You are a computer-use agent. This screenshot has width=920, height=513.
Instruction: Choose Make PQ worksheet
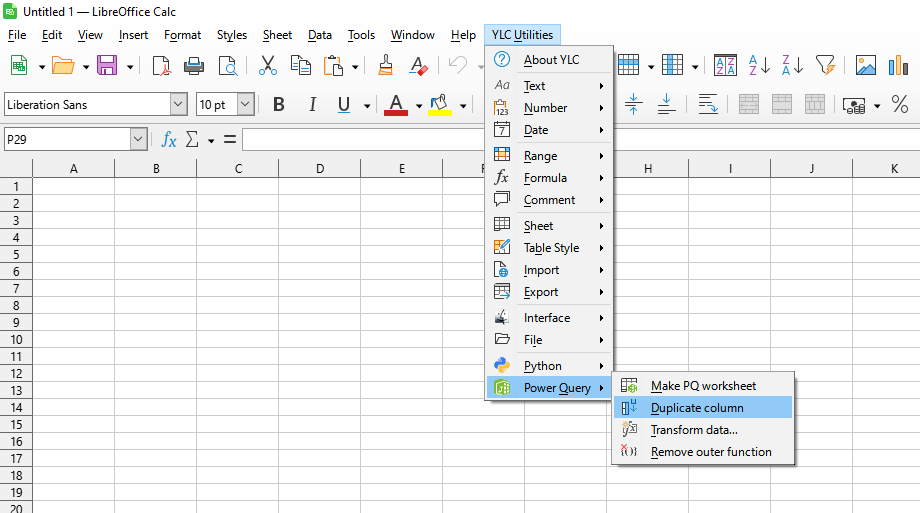point(703,386)
